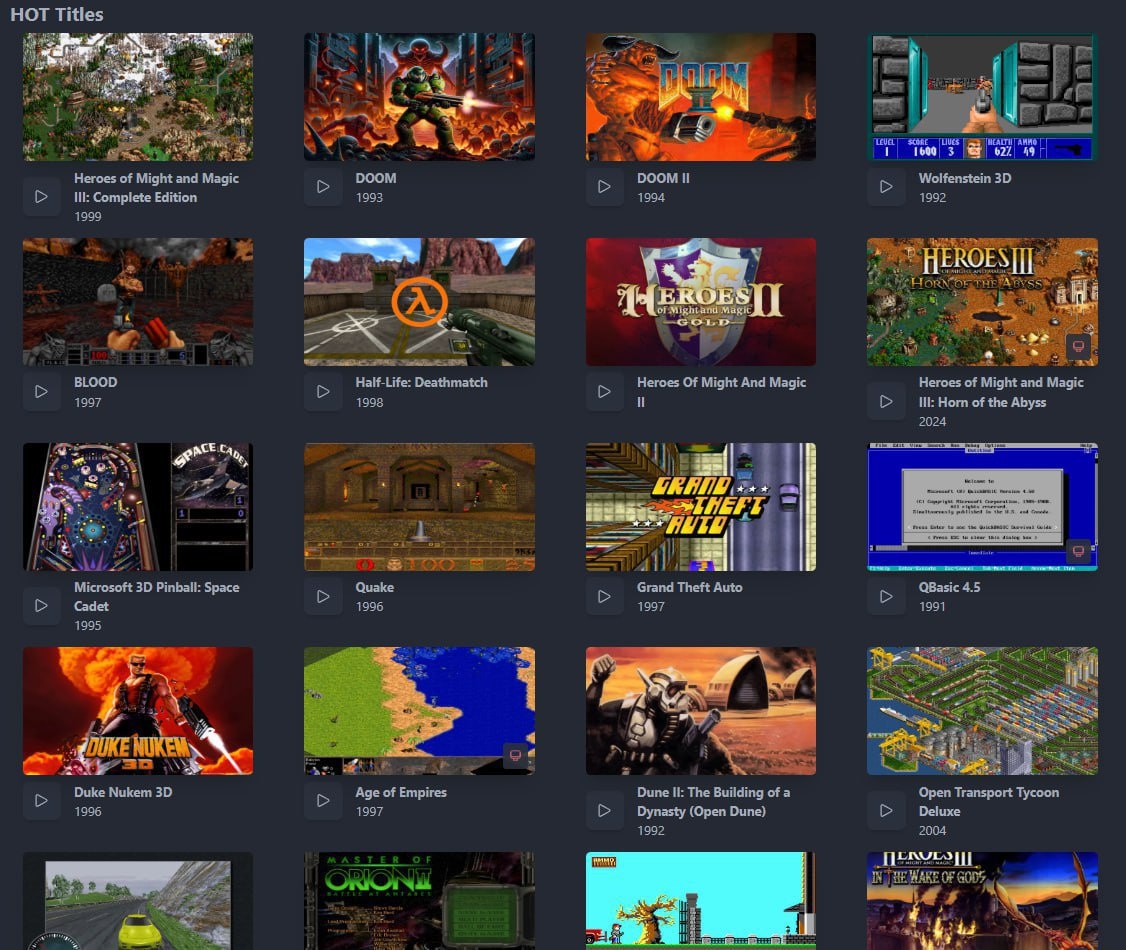1126x950 pixels.
Task: Open the 'DOOM II' title link
Action: [663, 178]
